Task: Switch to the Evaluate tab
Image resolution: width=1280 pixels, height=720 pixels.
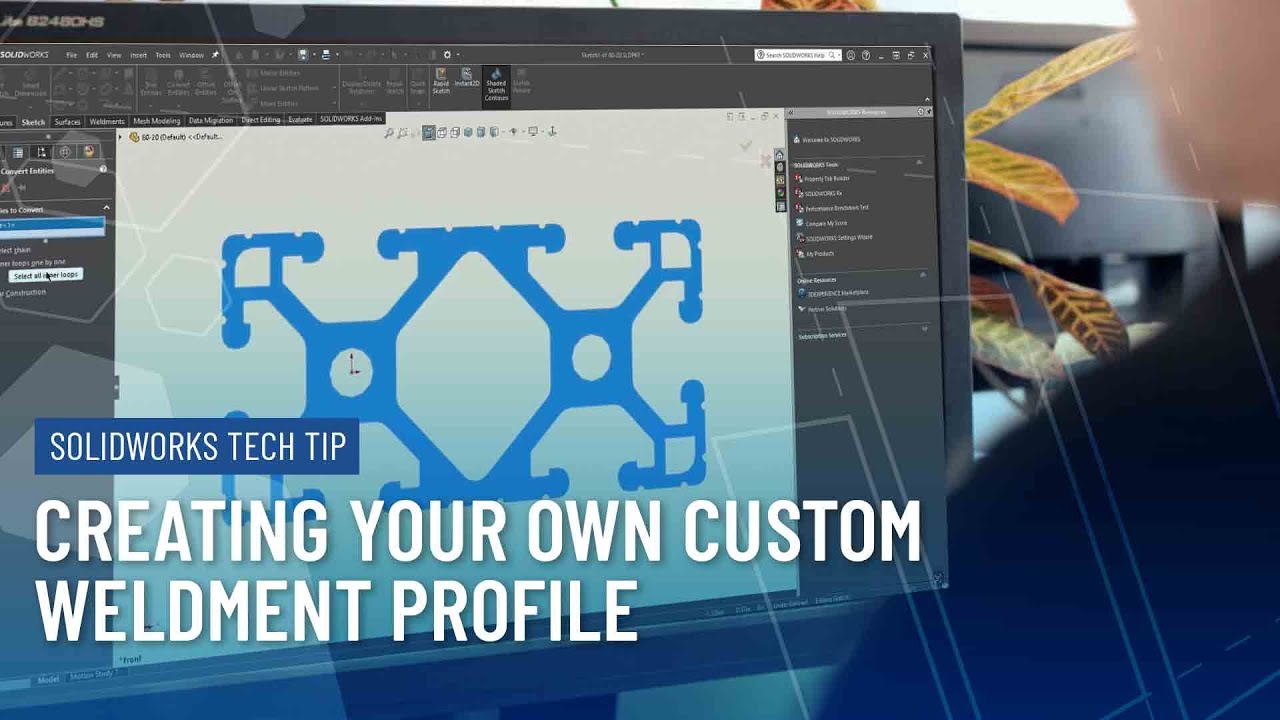Action: [x=300, y=120]
